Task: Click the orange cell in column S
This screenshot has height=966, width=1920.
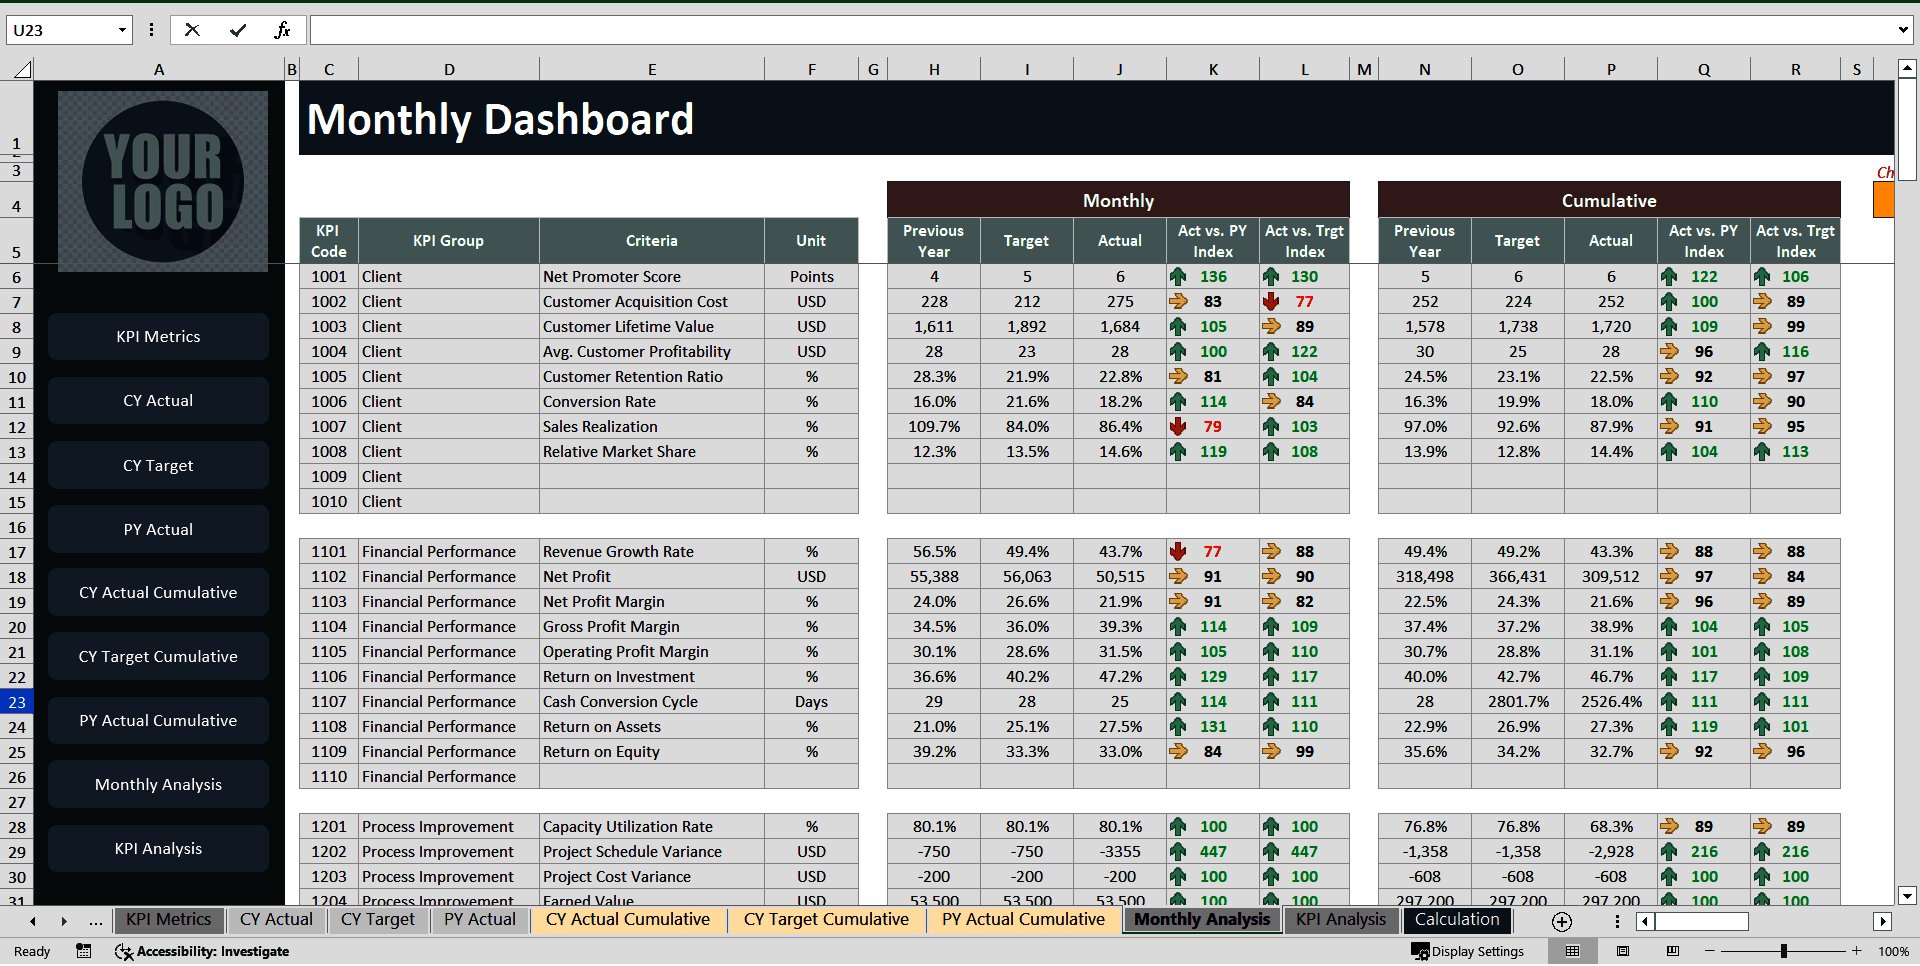Action: 1883,200
